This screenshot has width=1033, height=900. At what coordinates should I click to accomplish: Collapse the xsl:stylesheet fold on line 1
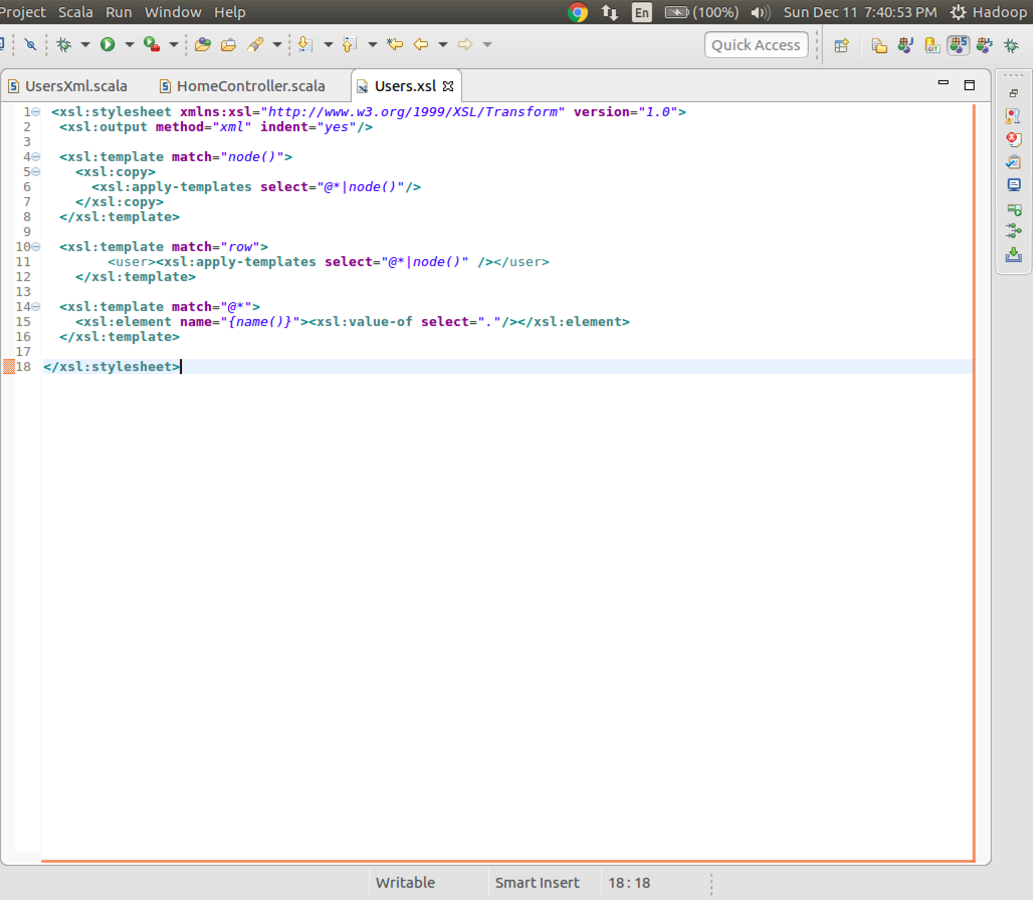(36, 112)
